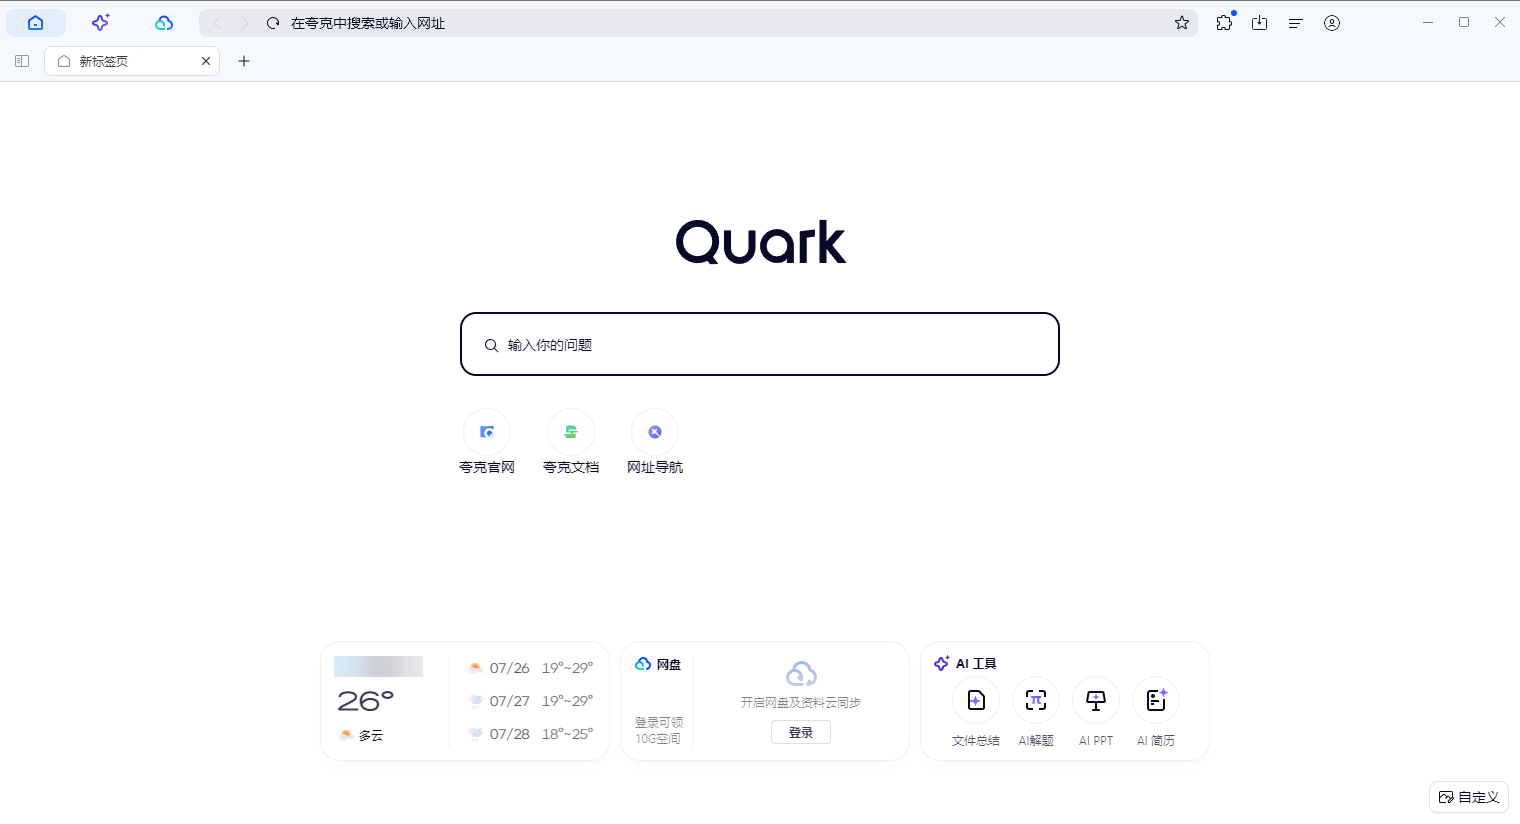The height and width of the screenshot is (824, 1520).
Task: Minimize the browser window
Action: click(x=1428, y=22)
